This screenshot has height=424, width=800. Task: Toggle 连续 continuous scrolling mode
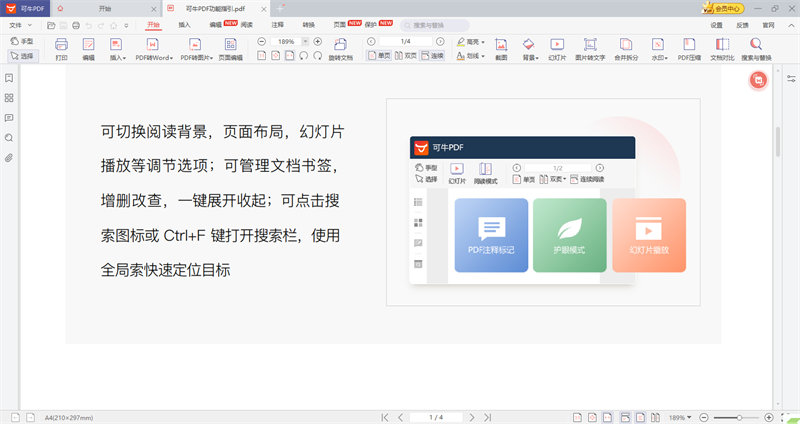coord(431,57)
